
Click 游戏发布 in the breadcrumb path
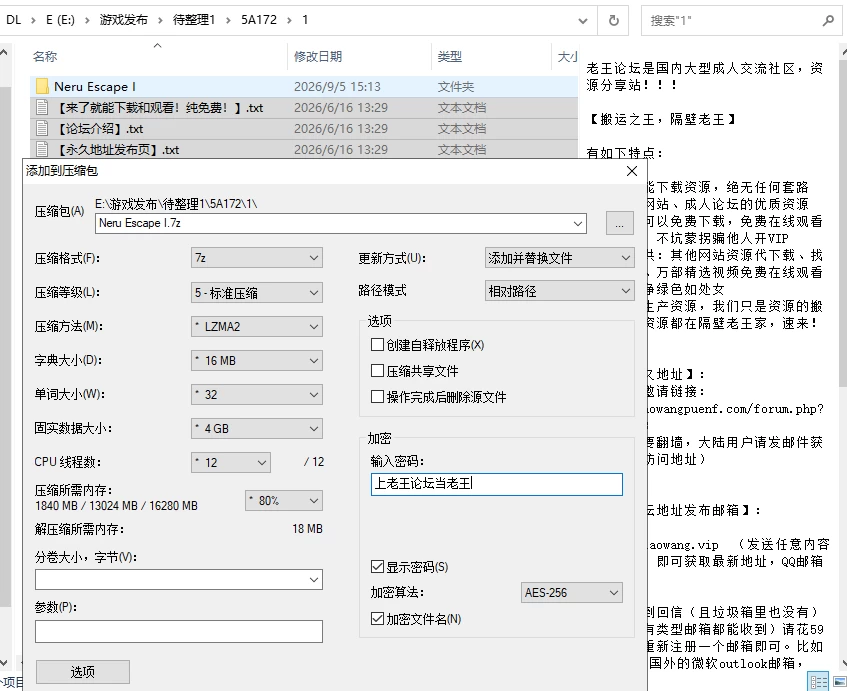tap(124, 20)
